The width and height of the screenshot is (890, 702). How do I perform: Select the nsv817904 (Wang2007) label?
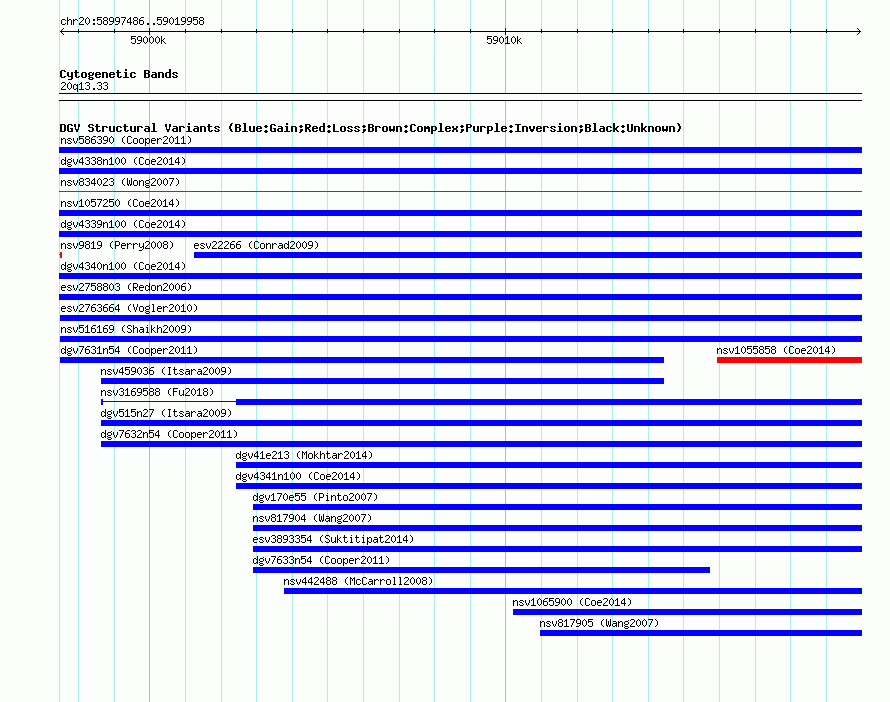click(312, 518)
